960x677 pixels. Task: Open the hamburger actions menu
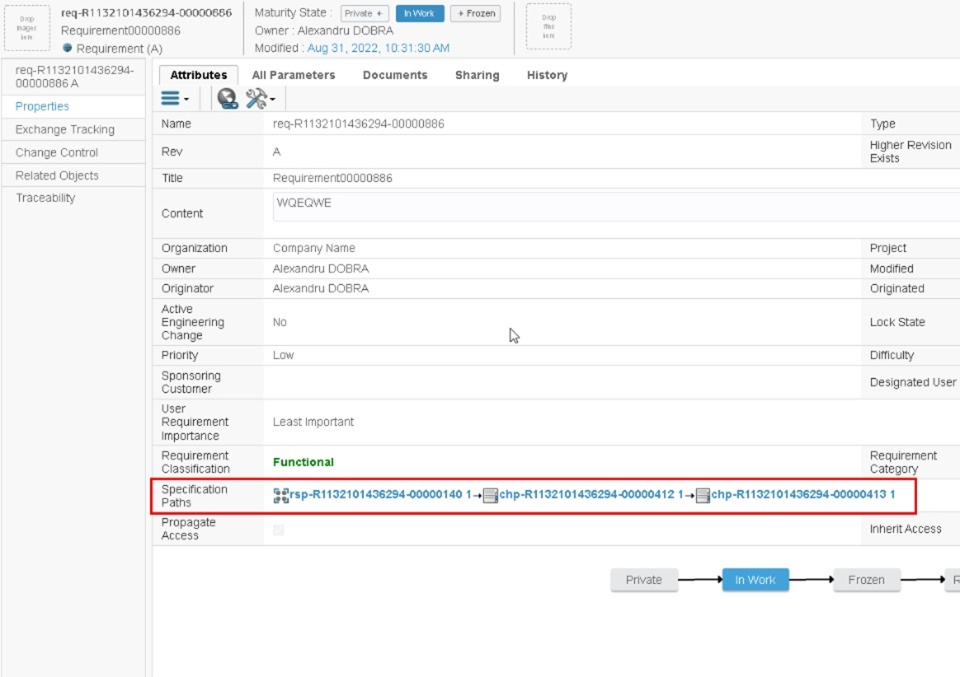point(175,98)
